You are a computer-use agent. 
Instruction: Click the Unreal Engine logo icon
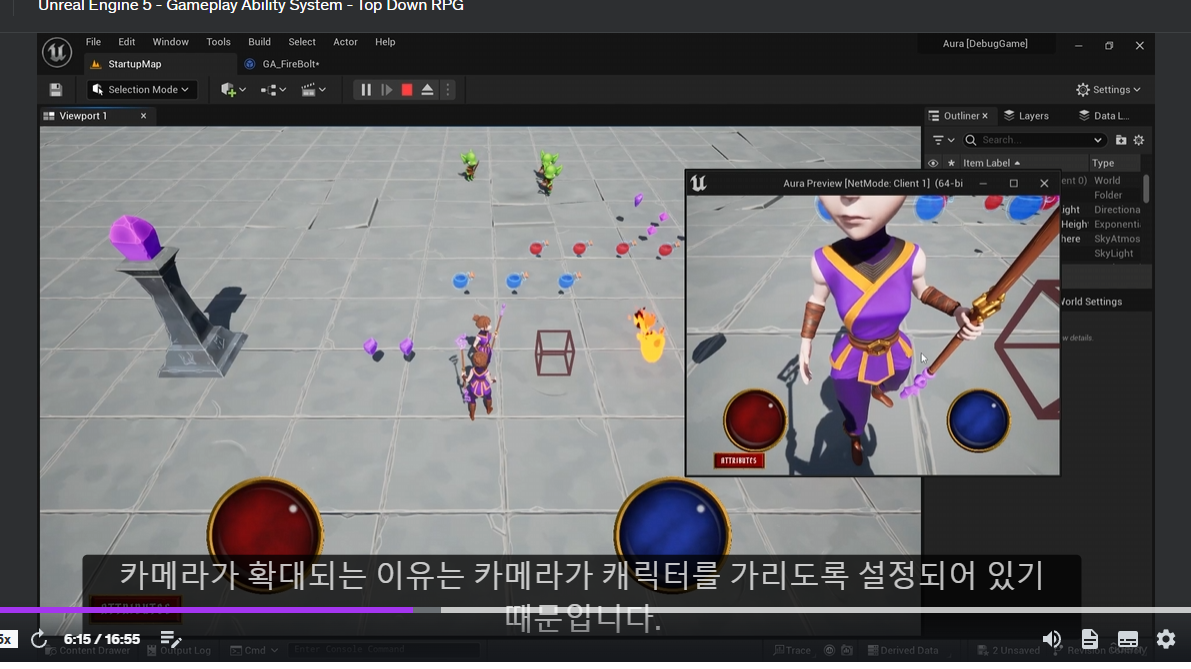pos(56,52)
